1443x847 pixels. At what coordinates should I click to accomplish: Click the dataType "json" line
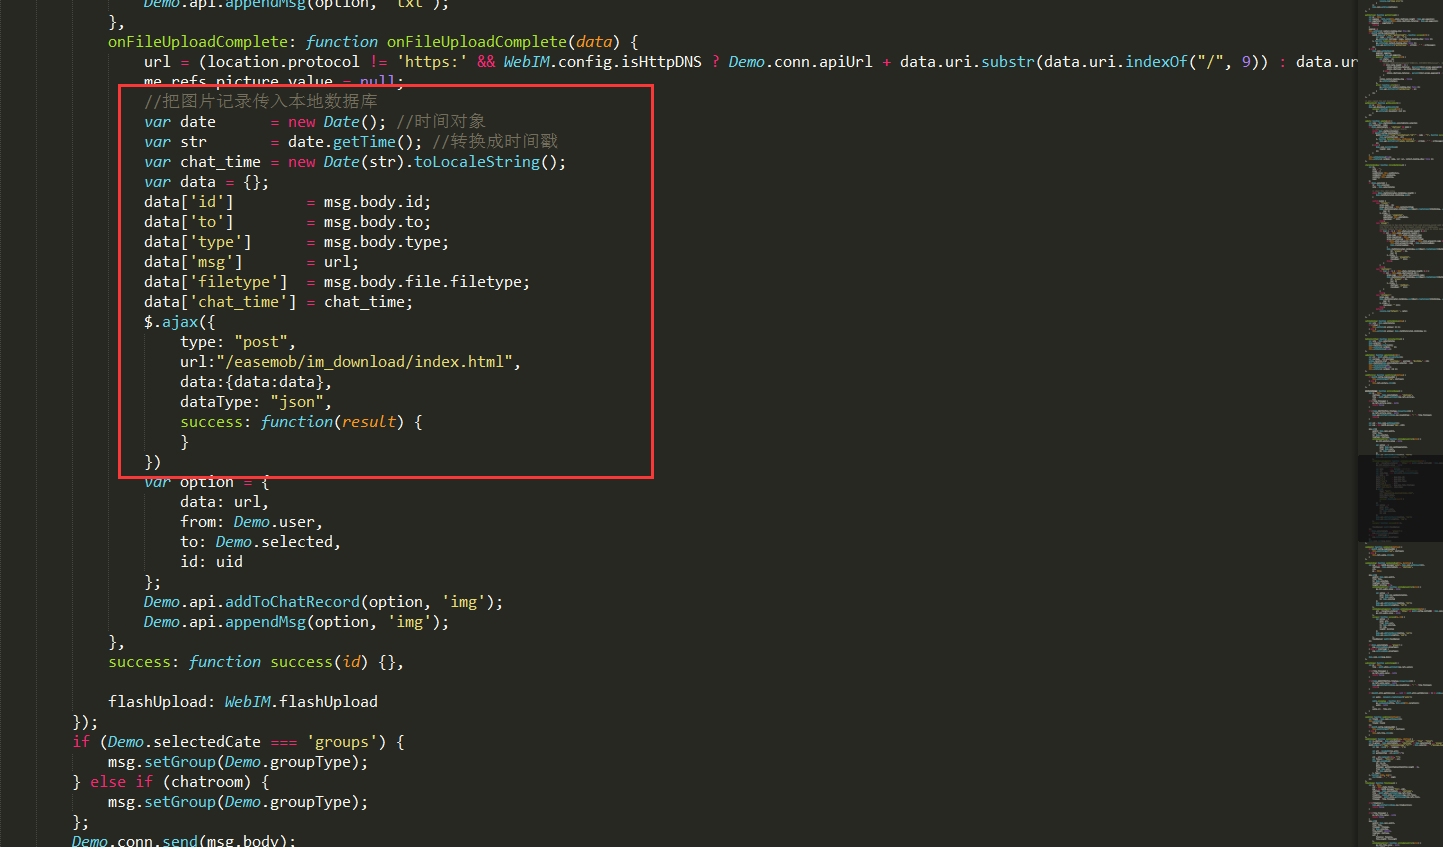pos(255,402)
